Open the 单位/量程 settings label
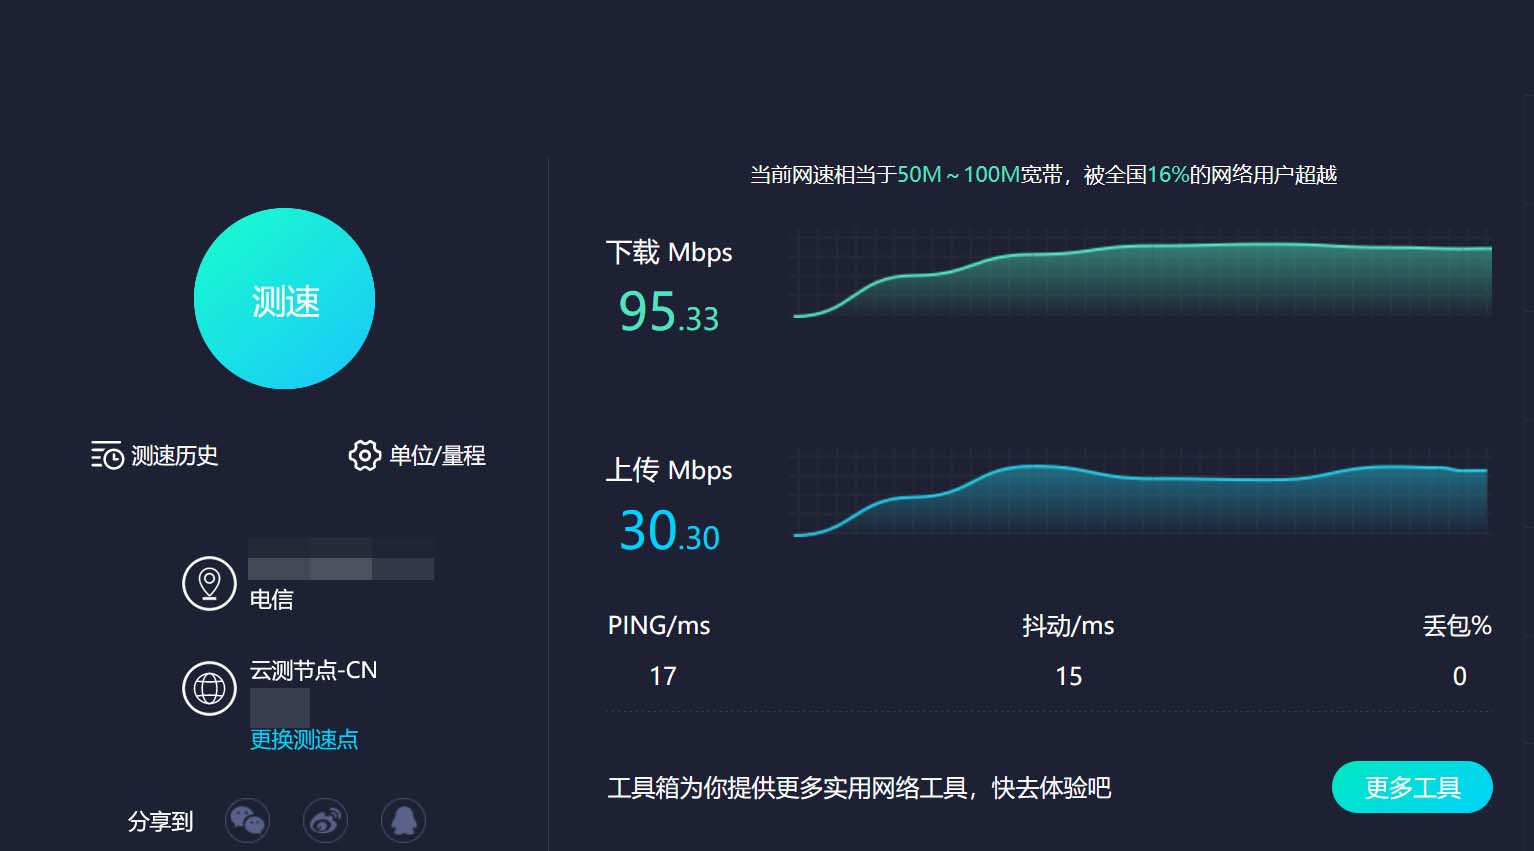This screenshot has height=851, width=1534. (x=437, y=456)
